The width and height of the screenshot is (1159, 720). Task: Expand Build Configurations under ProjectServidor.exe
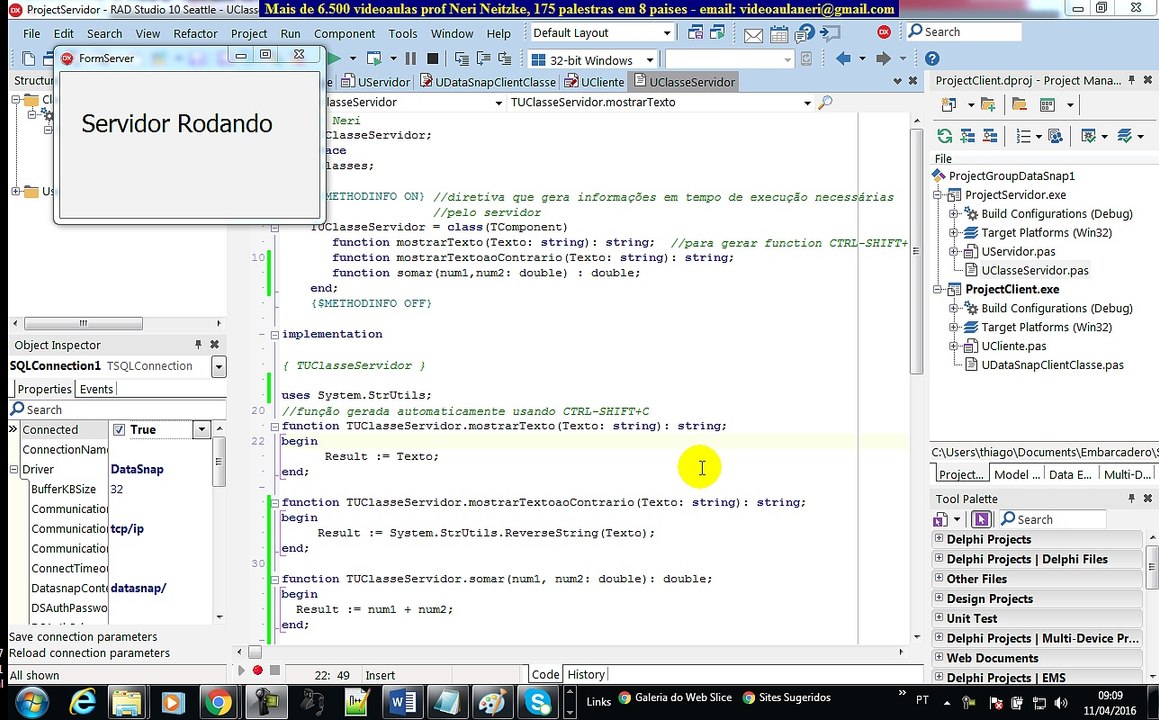tap(954, 214)
